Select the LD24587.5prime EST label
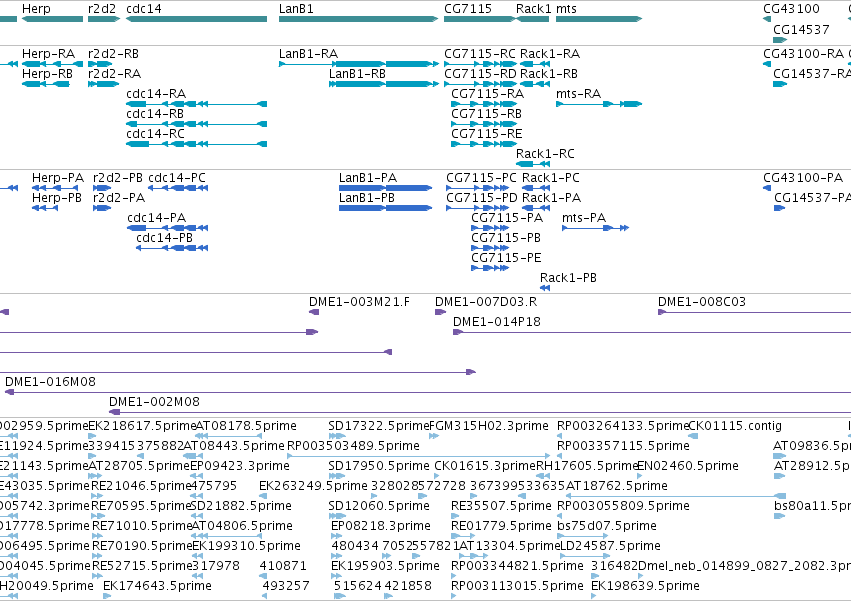The height and width of the screenshot is (601, 851). [x=610, y=546]
